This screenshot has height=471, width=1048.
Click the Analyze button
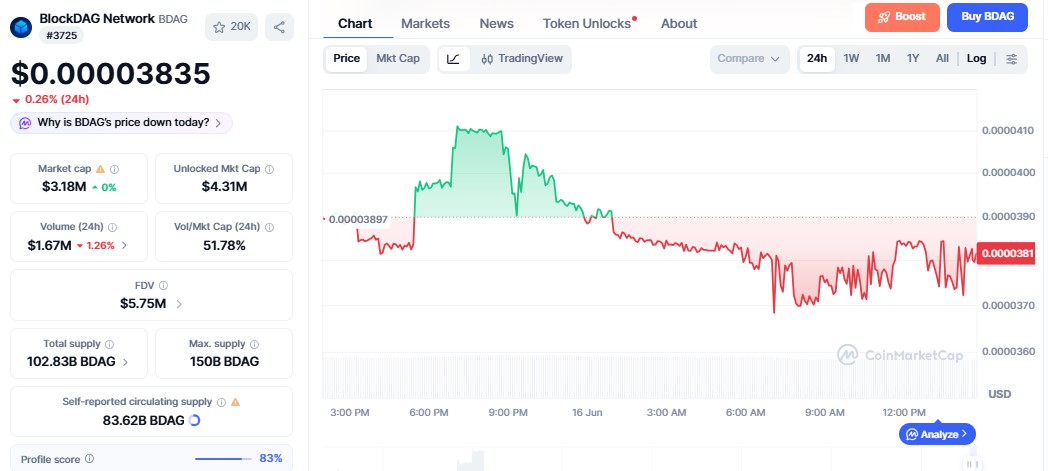(x=937, y=434)
